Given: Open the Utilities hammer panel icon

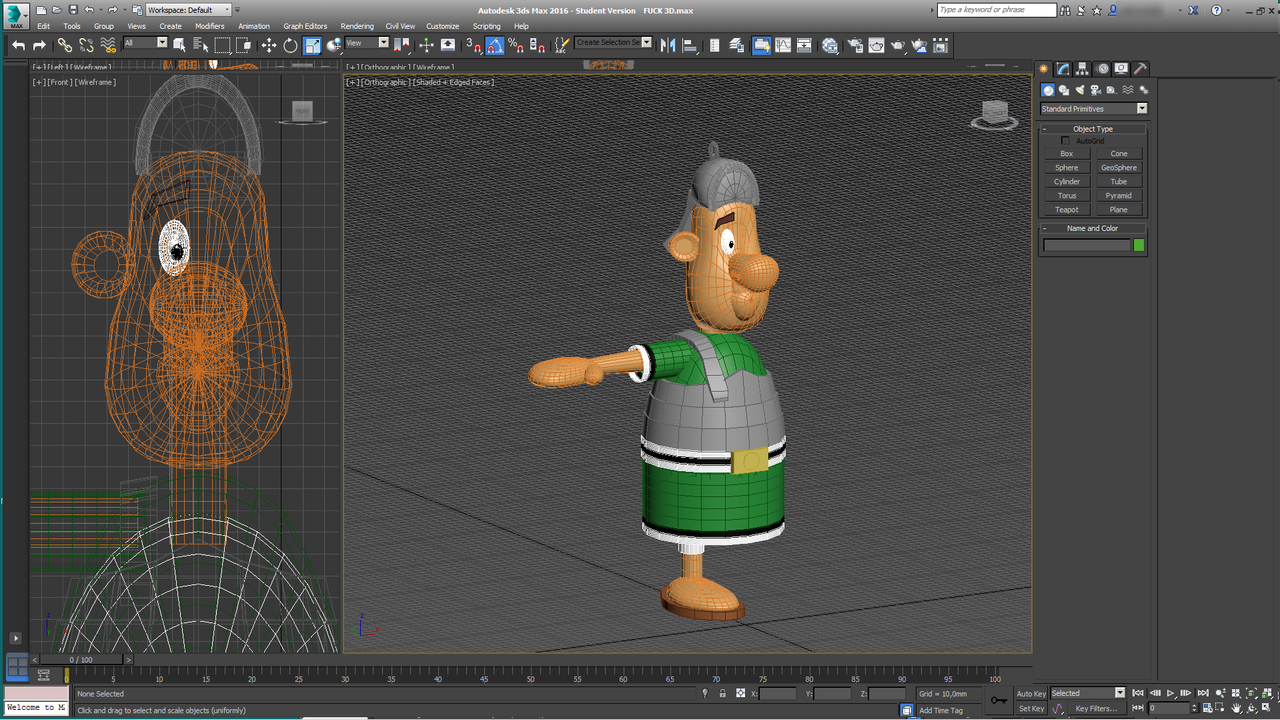Looking at the screenshot, I should [1140, 69].
